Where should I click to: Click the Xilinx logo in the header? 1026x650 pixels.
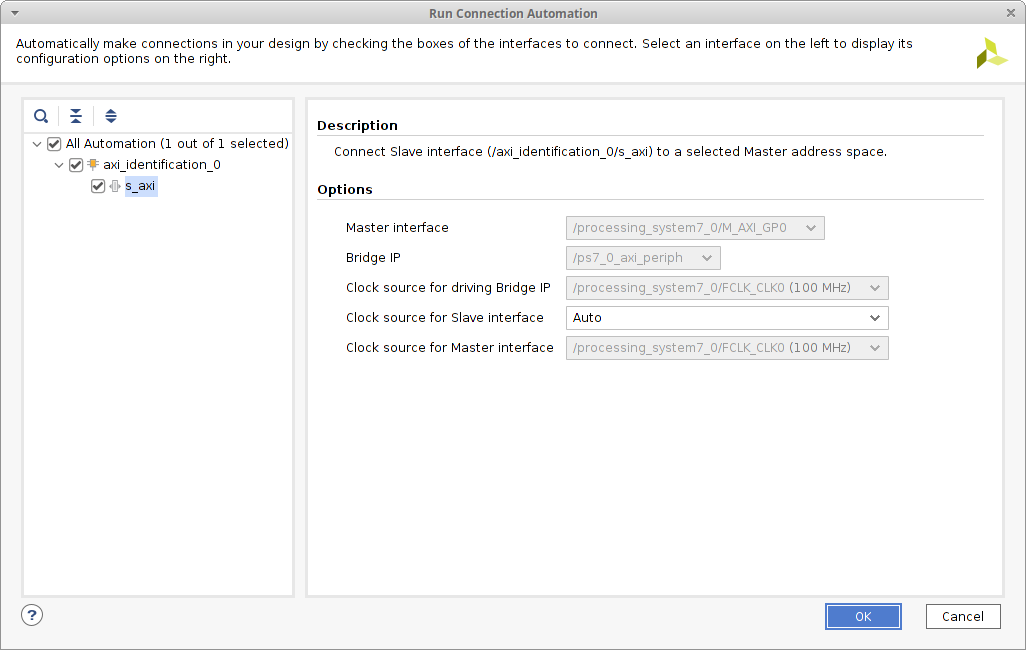pyautogui.click(x=992, y=54)
